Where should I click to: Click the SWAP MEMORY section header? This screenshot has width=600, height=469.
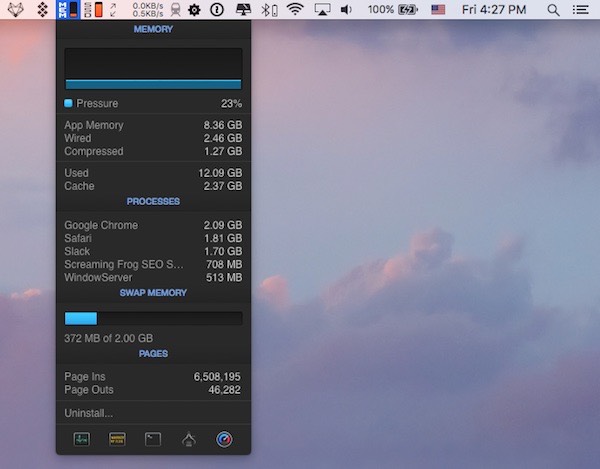(x=153, y=293)
